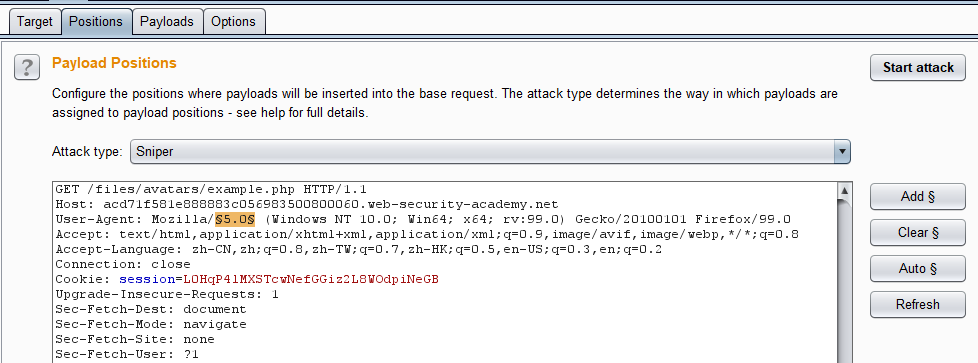This screenshot has width=978, height=363.
Task: Switch to the Target tab
Action: (x=34, y=21)
